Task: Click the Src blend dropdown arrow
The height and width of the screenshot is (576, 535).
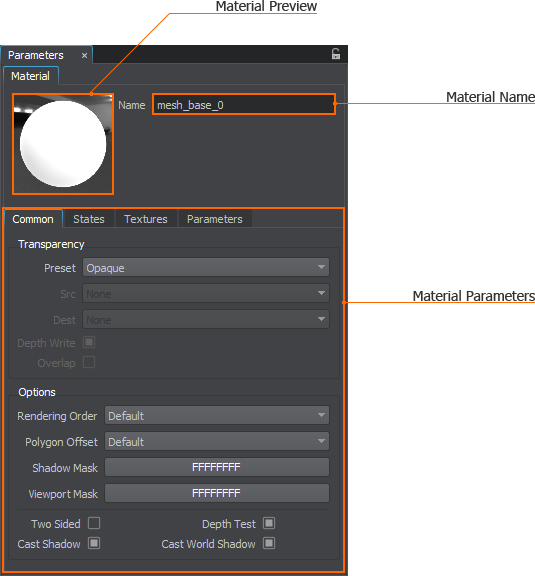Action: pyautogui.click(x=321, y=293)
